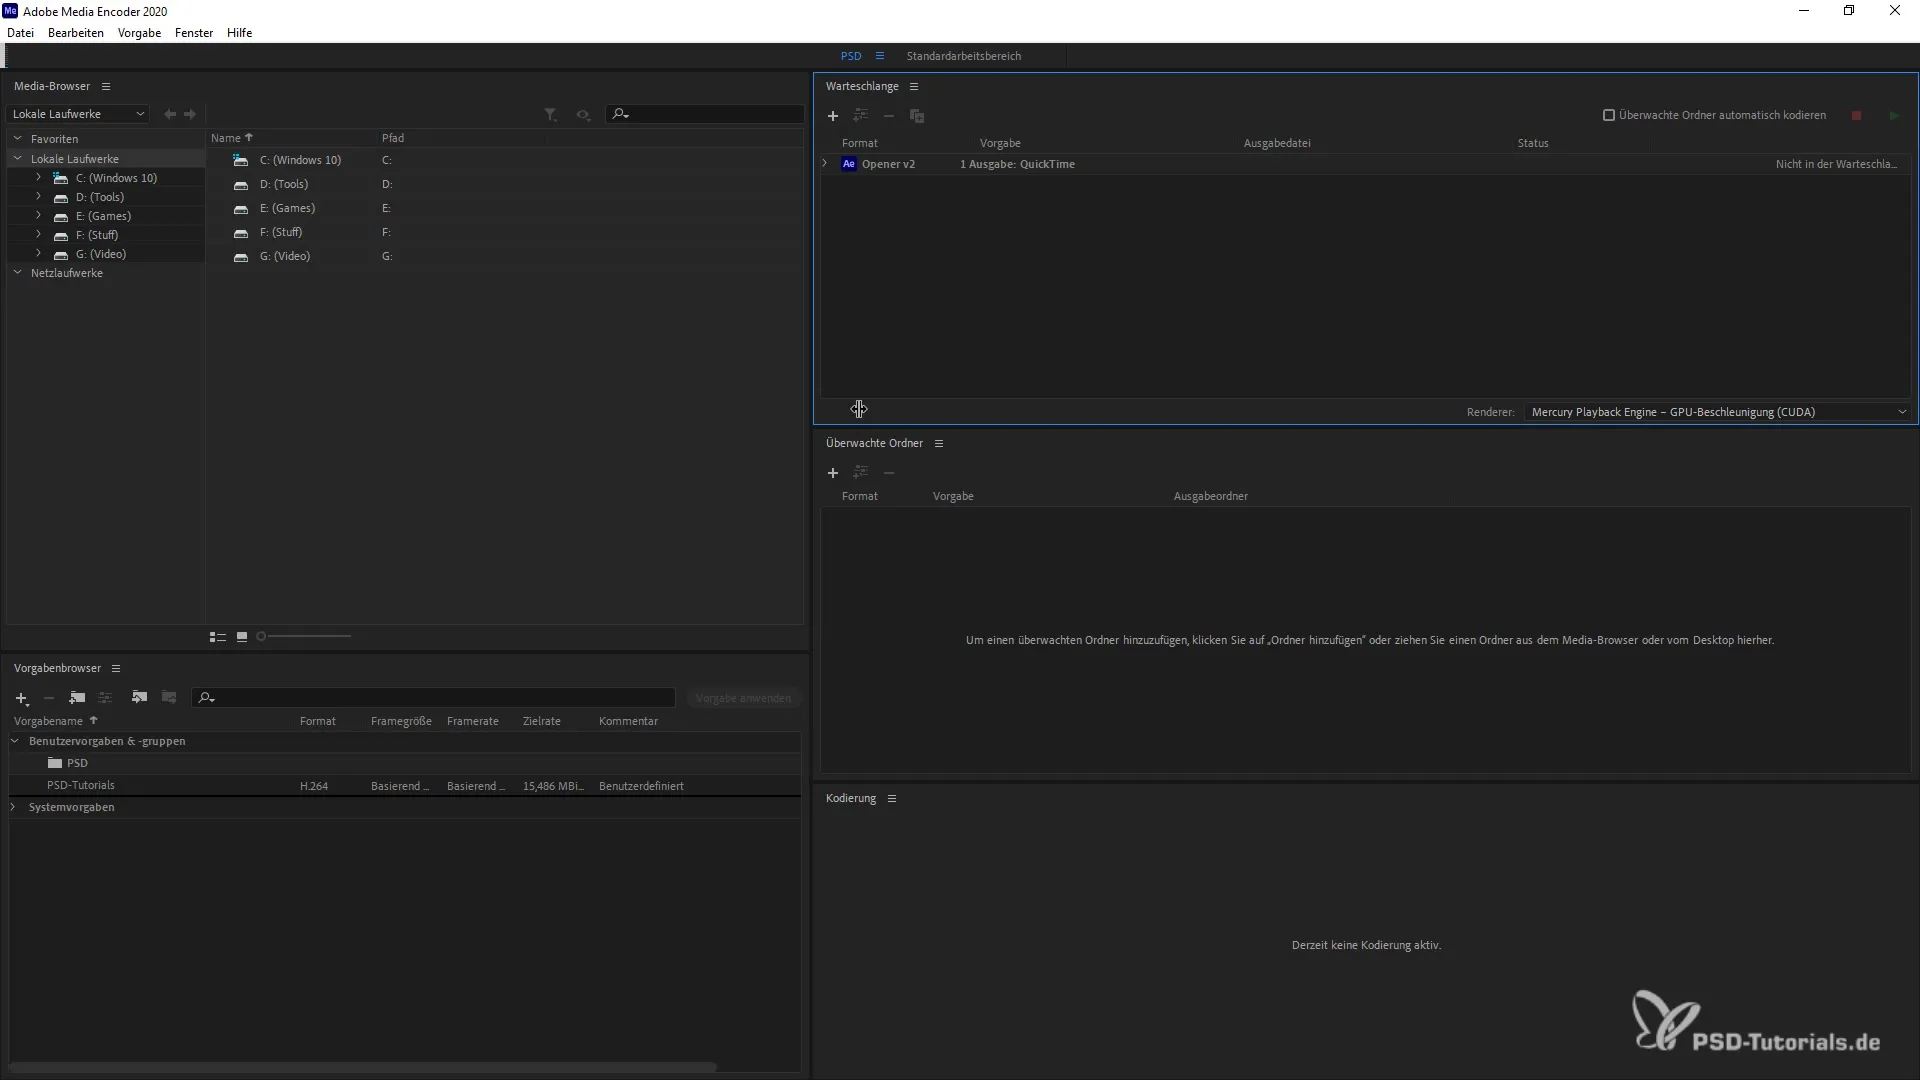Open the Lokale Laufwerke dropdown

[x=78, y=114]
